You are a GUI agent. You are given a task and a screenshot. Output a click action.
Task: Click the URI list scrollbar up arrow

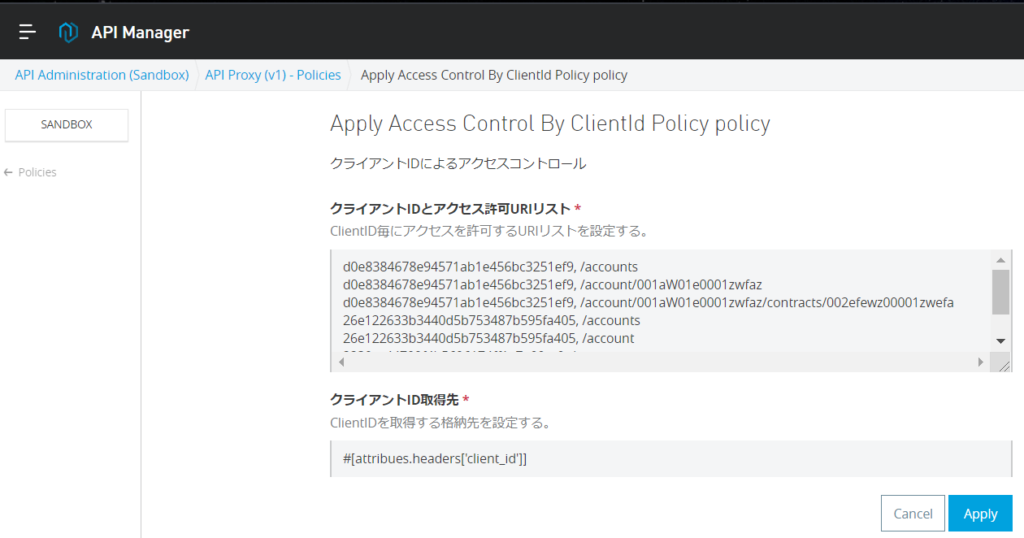[x=1001, y=259]
